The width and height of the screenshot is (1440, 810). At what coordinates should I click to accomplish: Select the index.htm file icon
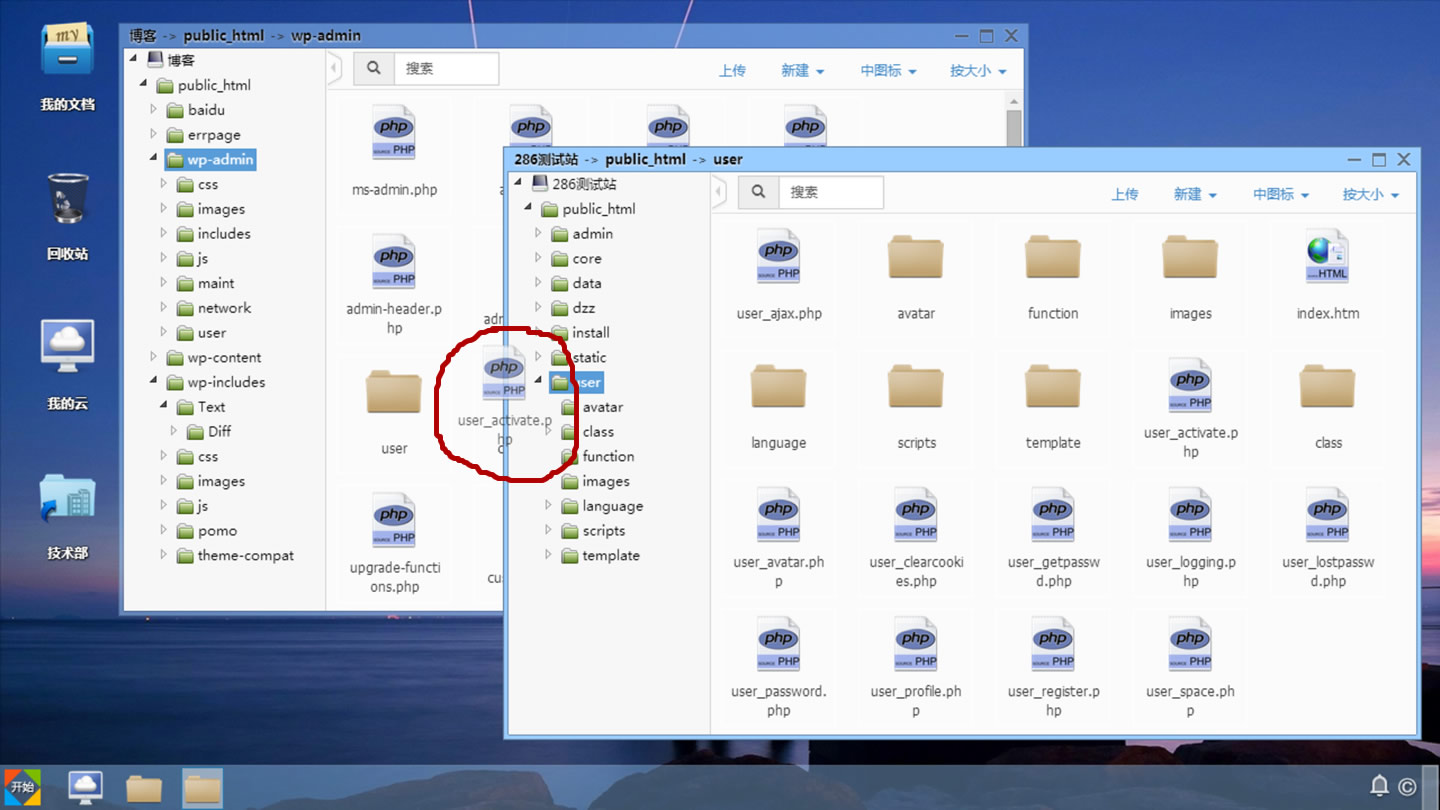tap(1327, 256)
